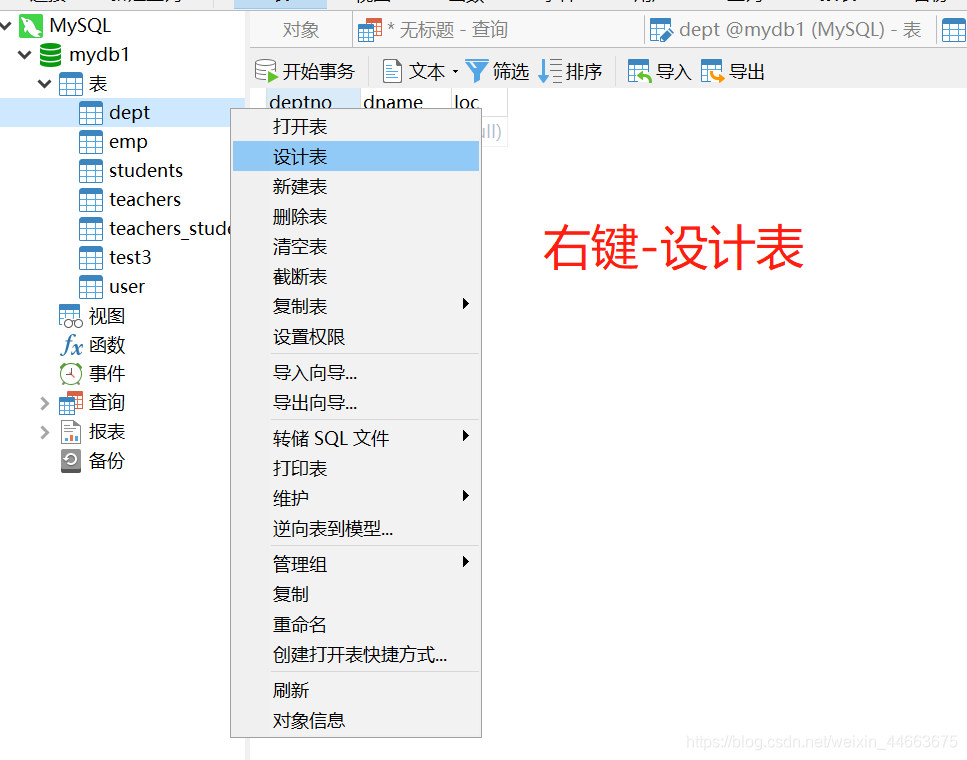Screen dimensions: 967x760
Task: Collapse the MySQL connection node
Action: pyautogui.click(x=6, y=26)
